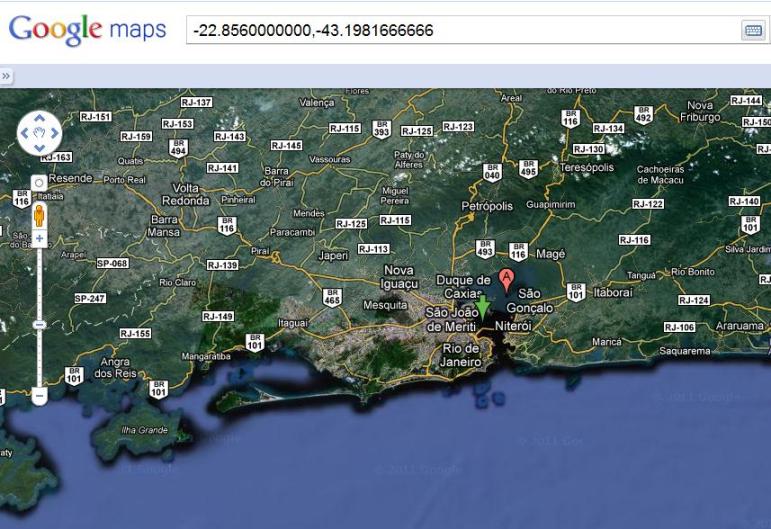Click the Ilha Grande island label

[x=145, y=430]
